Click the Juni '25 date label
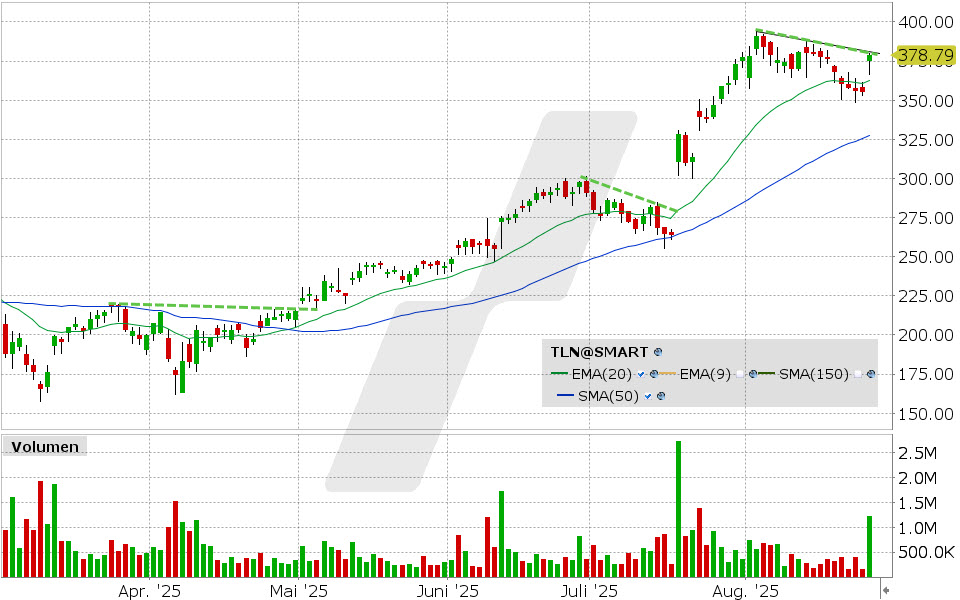Screen dimensions: 960x600 447,591
